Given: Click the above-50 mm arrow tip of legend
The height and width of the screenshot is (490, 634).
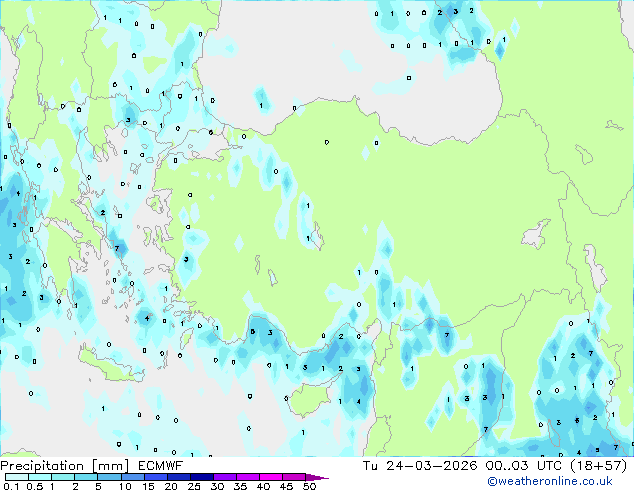Looking at the screenshot, I should 317,477.
